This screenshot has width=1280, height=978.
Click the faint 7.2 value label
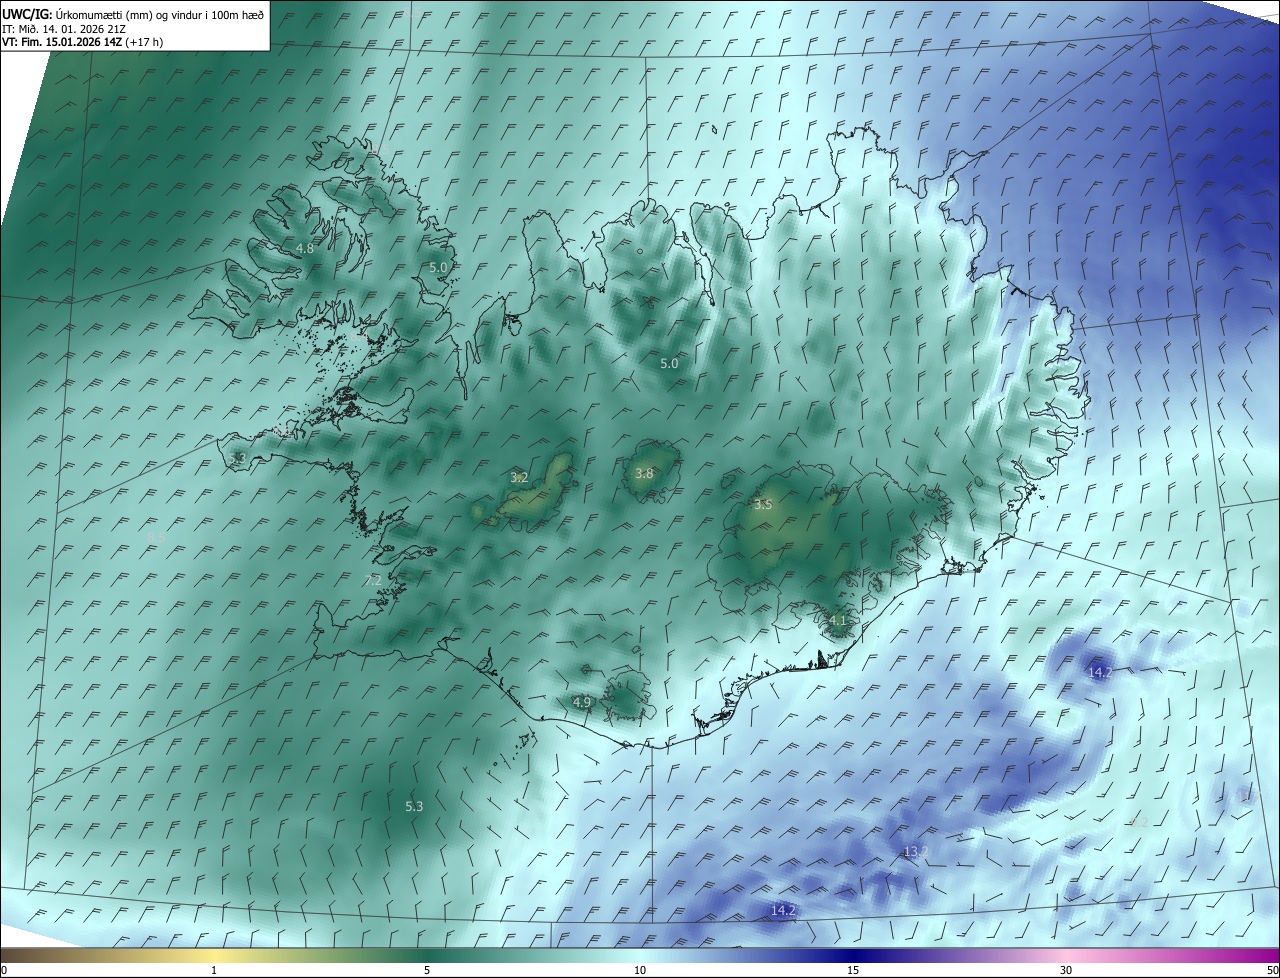373,580
